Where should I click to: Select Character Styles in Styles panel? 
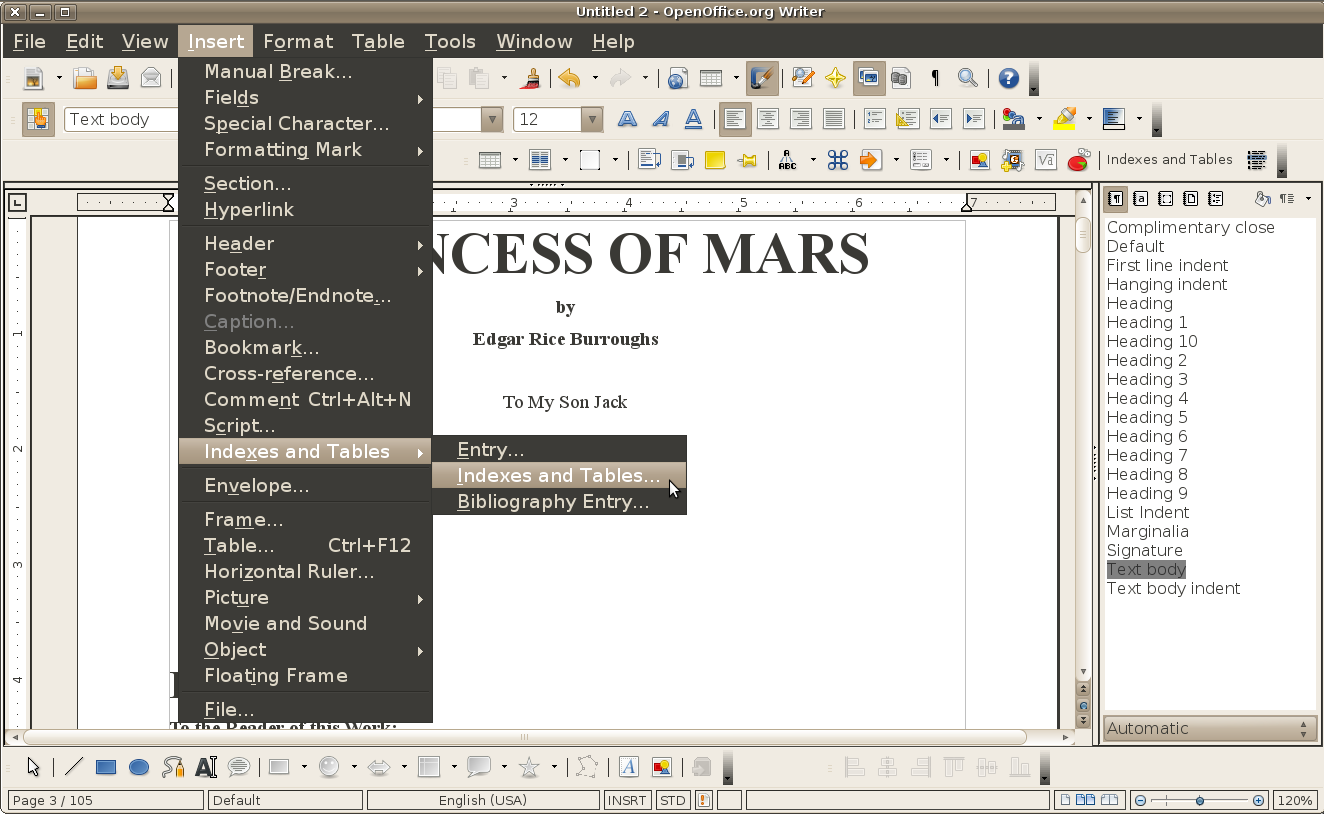tap(1140, 199)
